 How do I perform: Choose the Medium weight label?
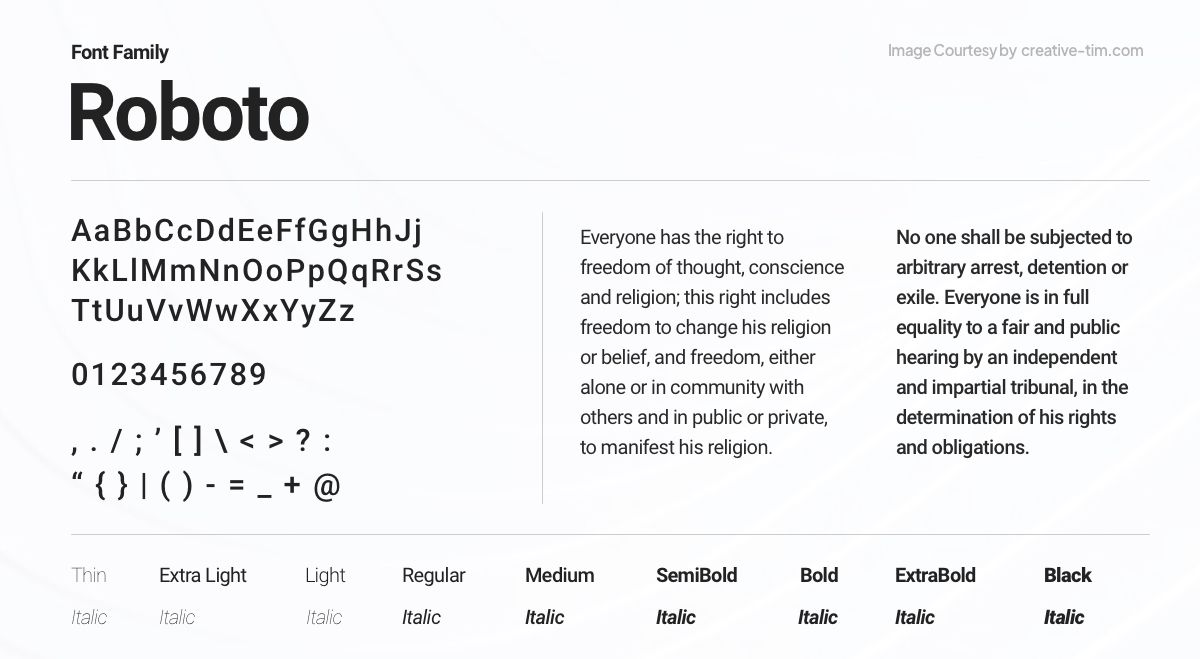559,575
